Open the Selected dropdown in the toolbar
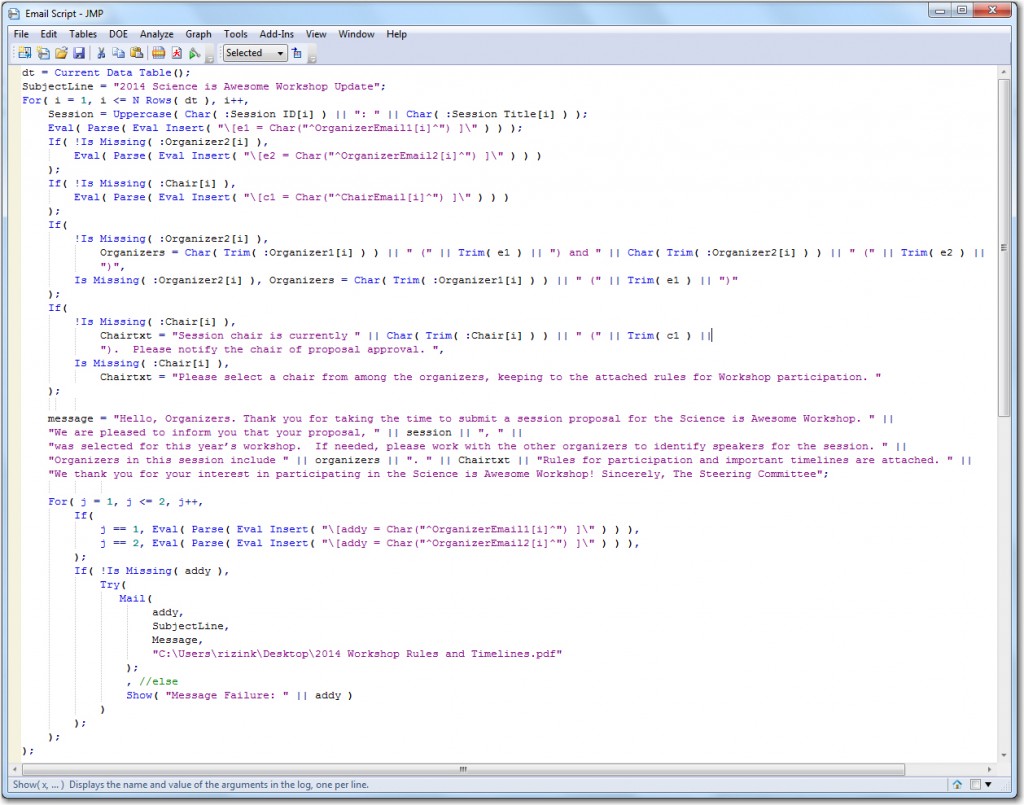 tap(255, 53)
